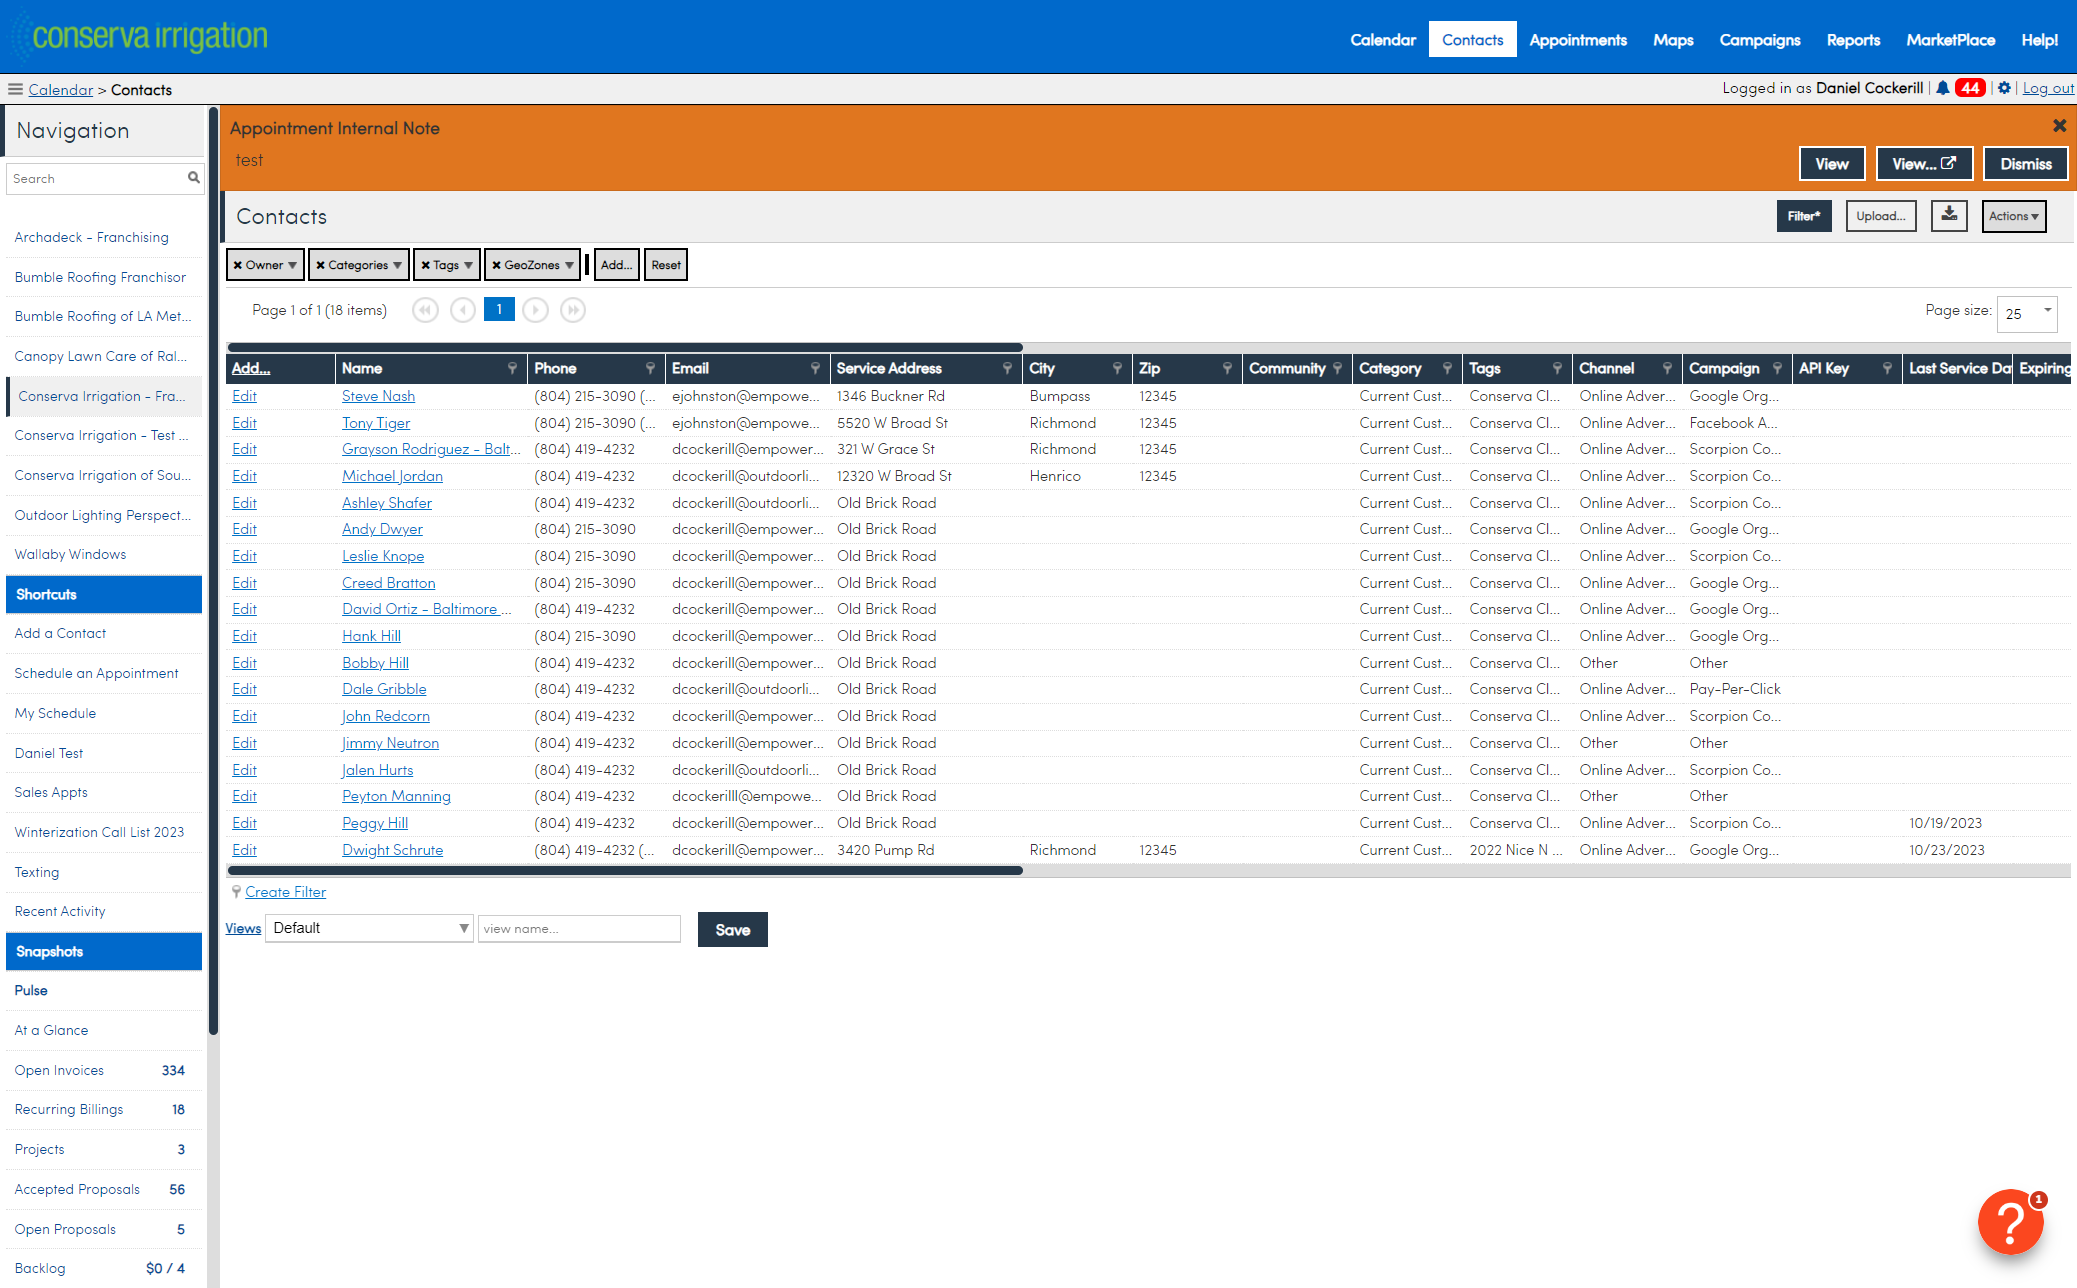Open the Add... column header menu

[251, 368]
